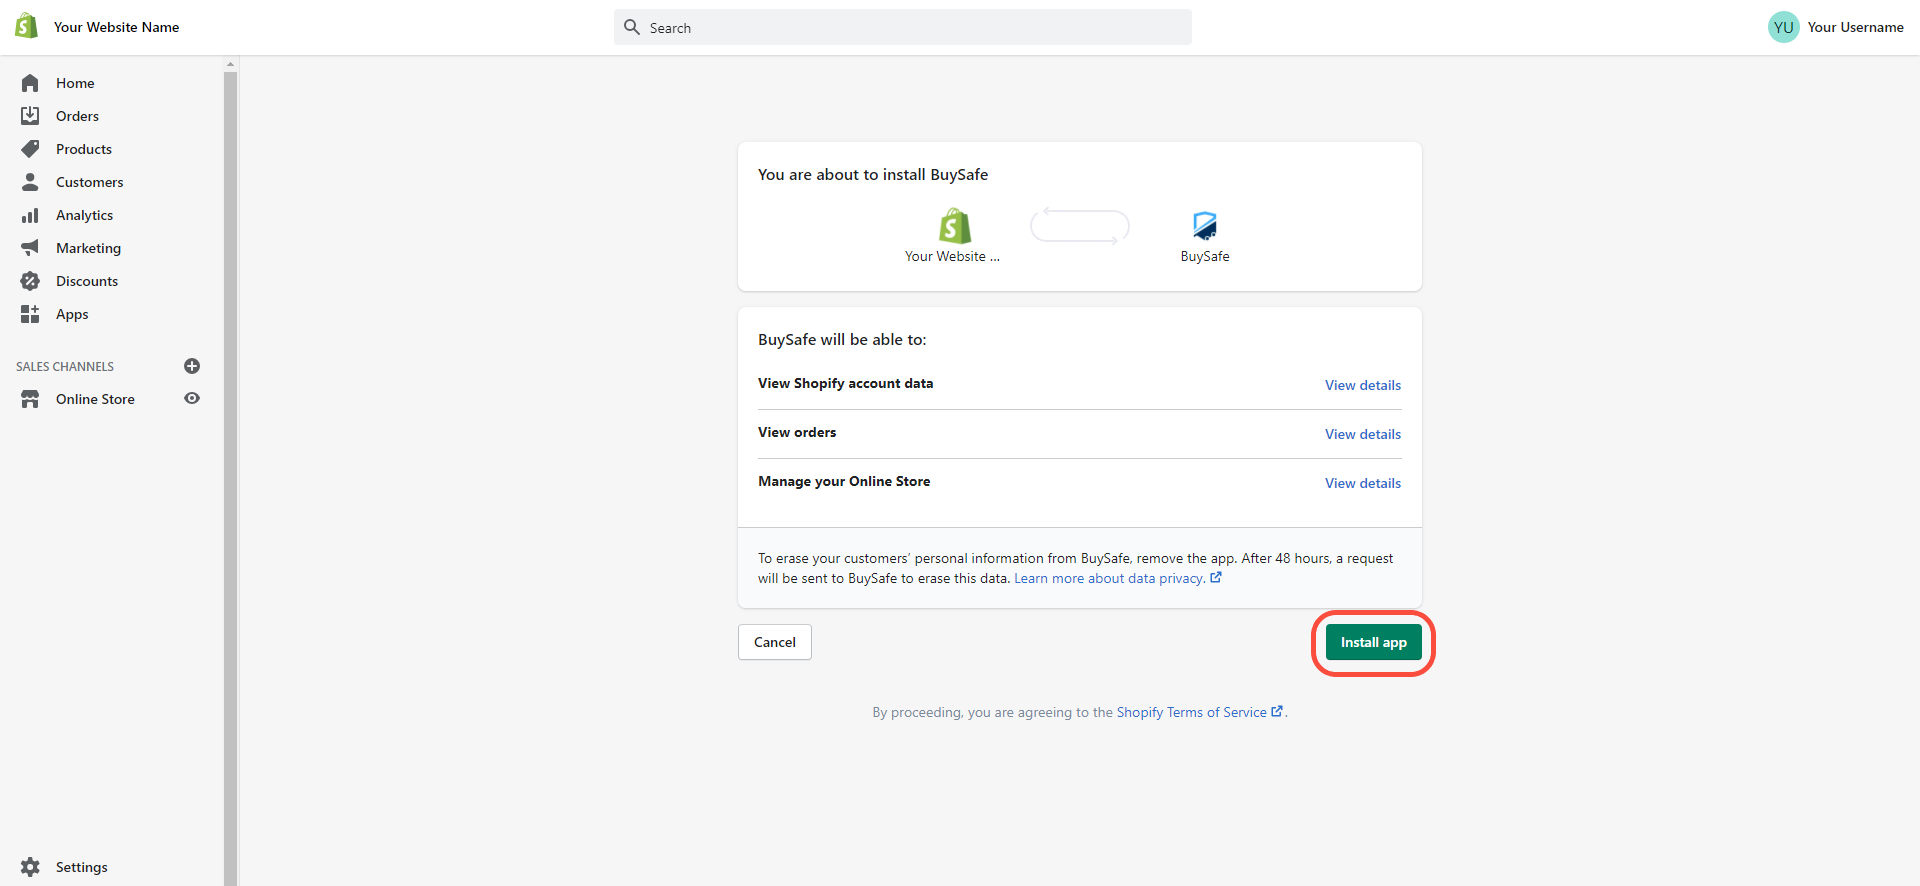Click the Analytics bar chart icon
1920x886 pixels.
(x=30, y=215)
